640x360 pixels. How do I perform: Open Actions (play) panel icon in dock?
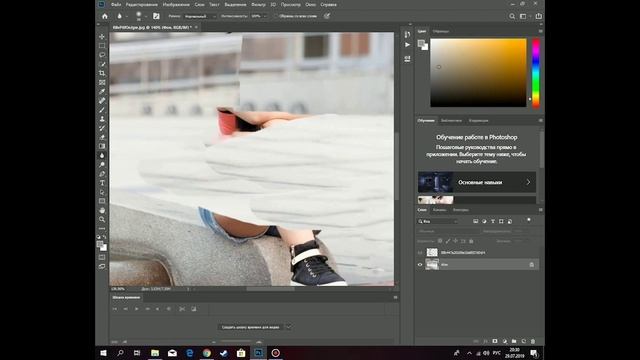pos(407,45)
